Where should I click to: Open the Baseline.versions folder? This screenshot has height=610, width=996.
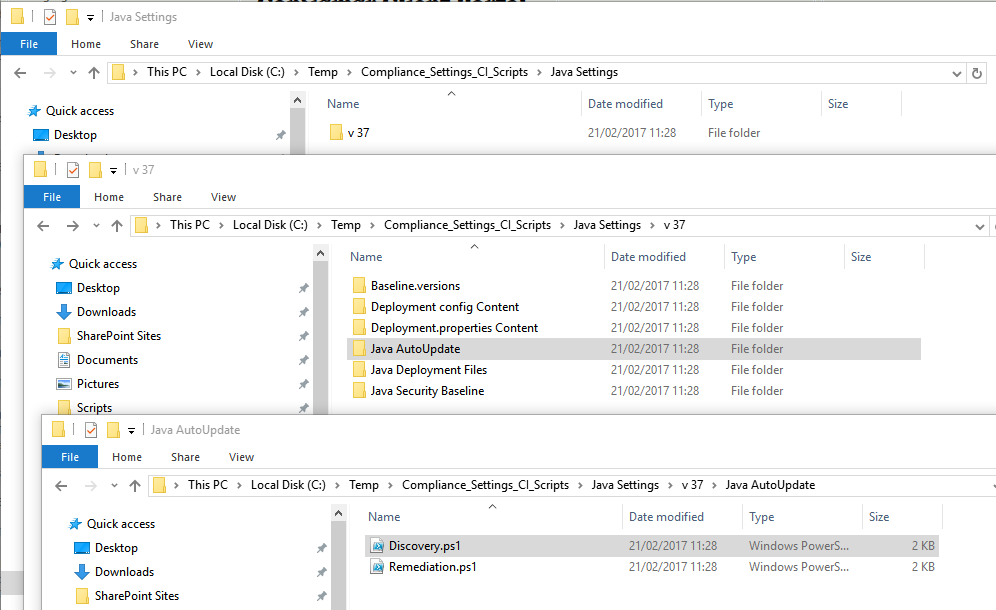click(415, 286)
